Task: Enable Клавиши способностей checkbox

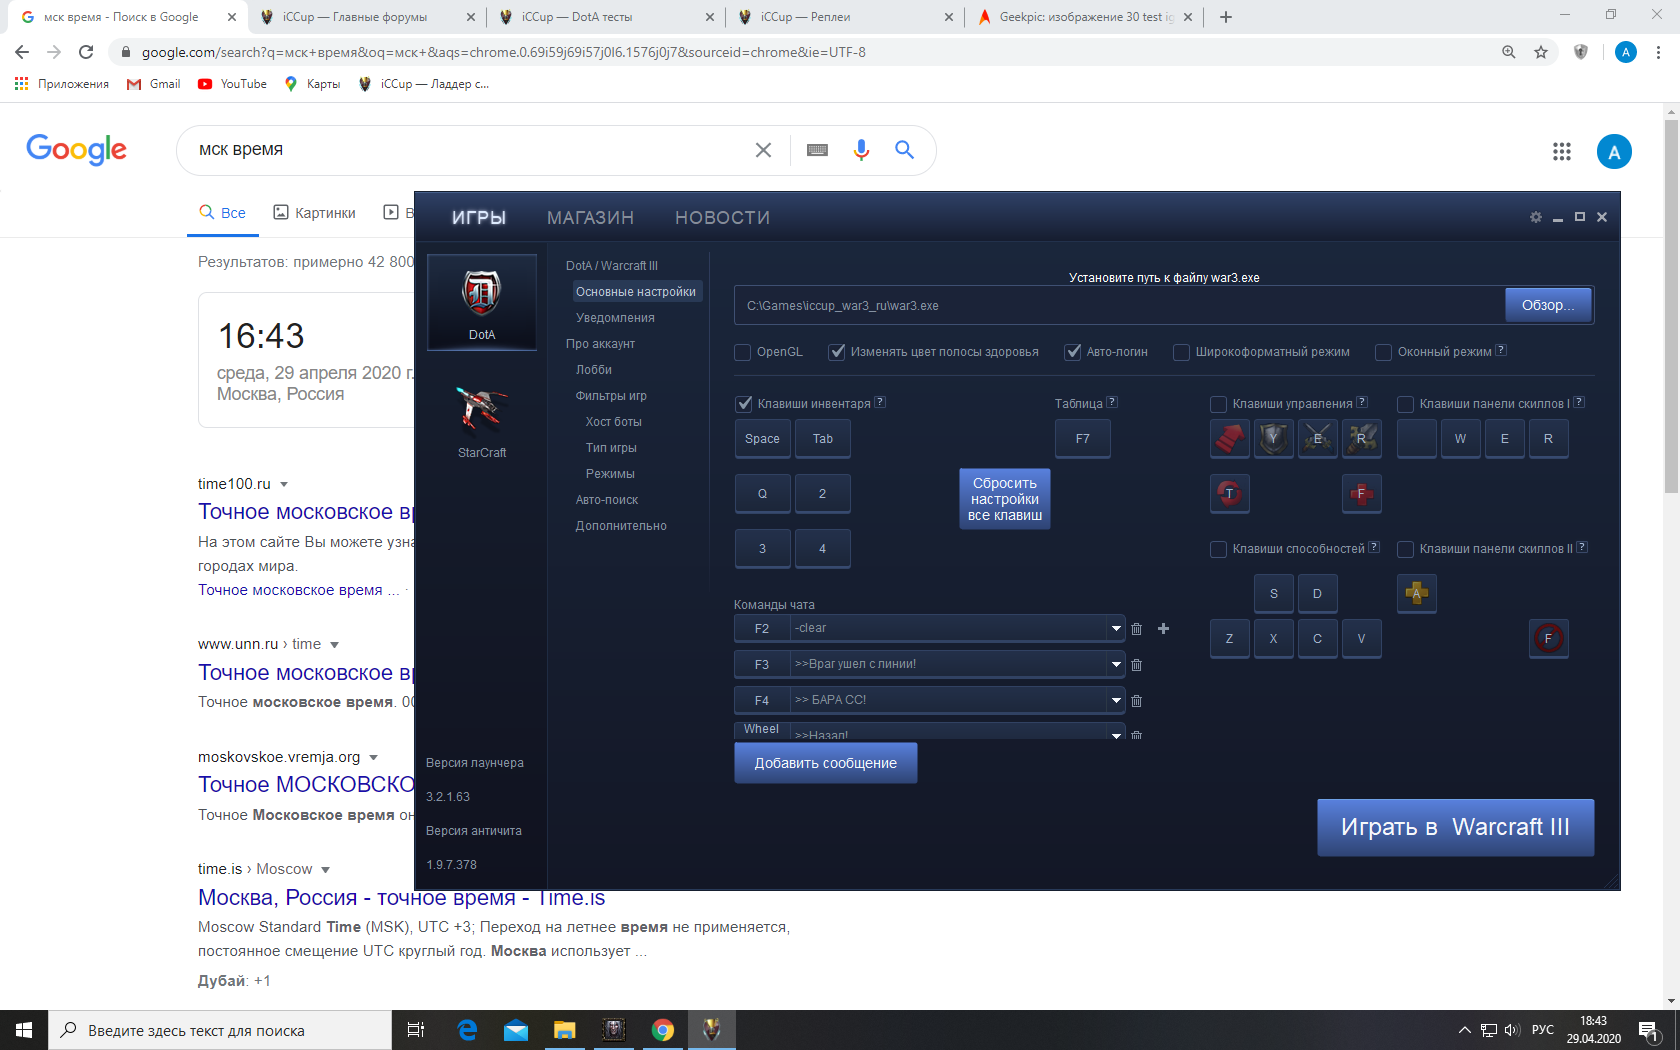Action: click(x=1219, y=549)
